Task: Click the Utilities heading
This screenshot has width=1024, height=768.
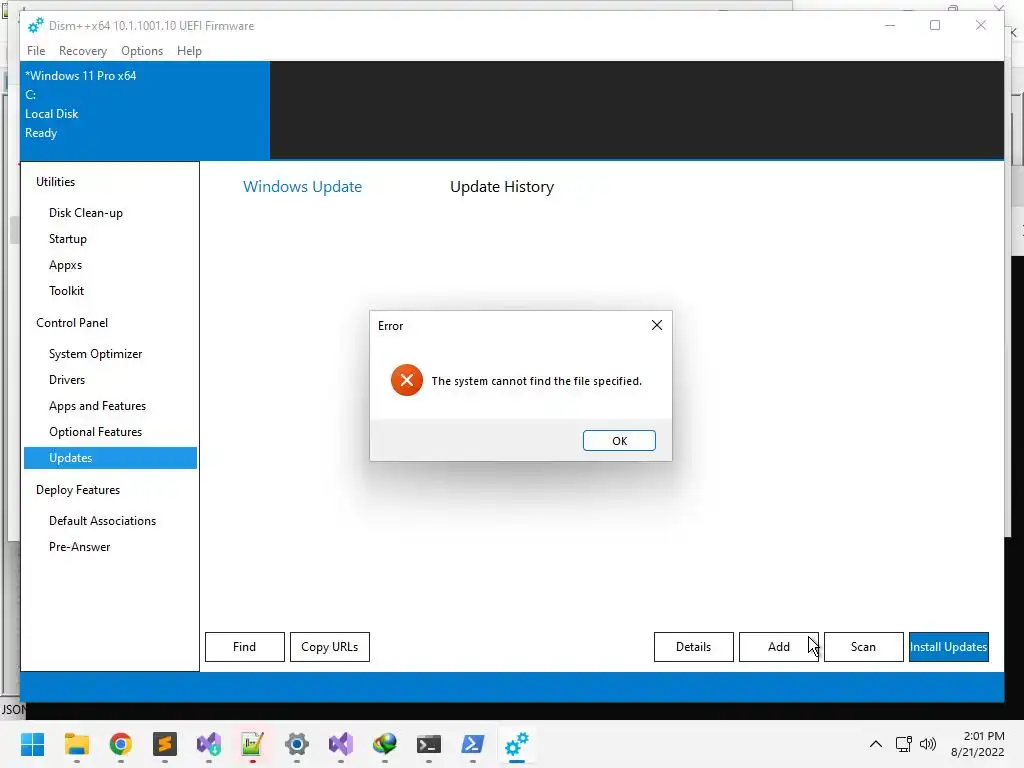Action: click(56, 182)
